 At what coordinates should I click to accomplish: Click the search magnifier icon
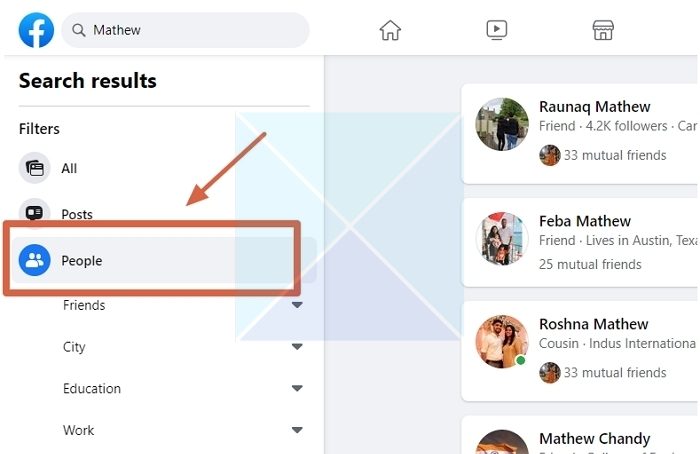pyautogui.click(x=79, y=30)
